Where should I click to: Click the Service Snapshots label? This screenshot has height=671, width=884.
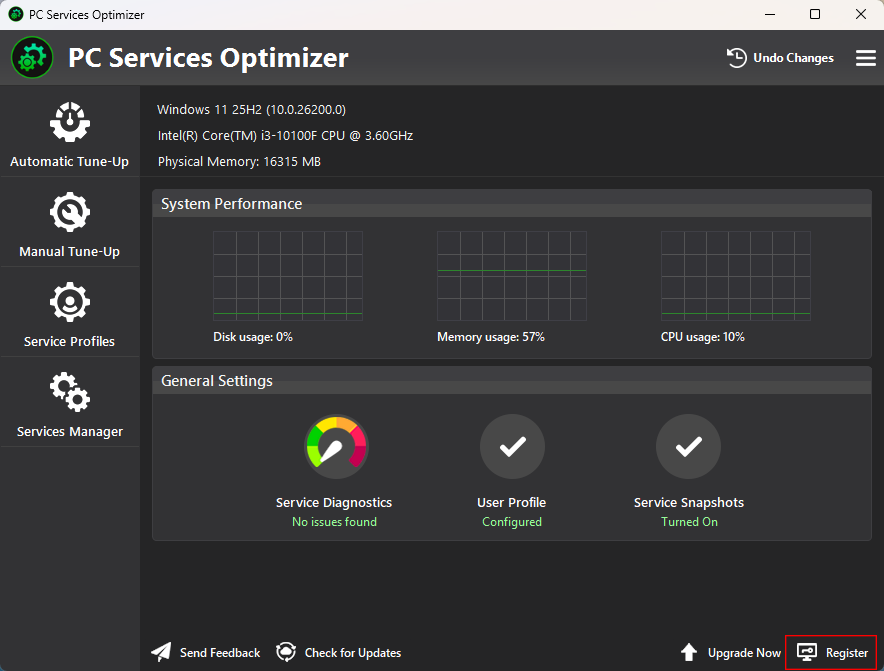pos(688,502)
